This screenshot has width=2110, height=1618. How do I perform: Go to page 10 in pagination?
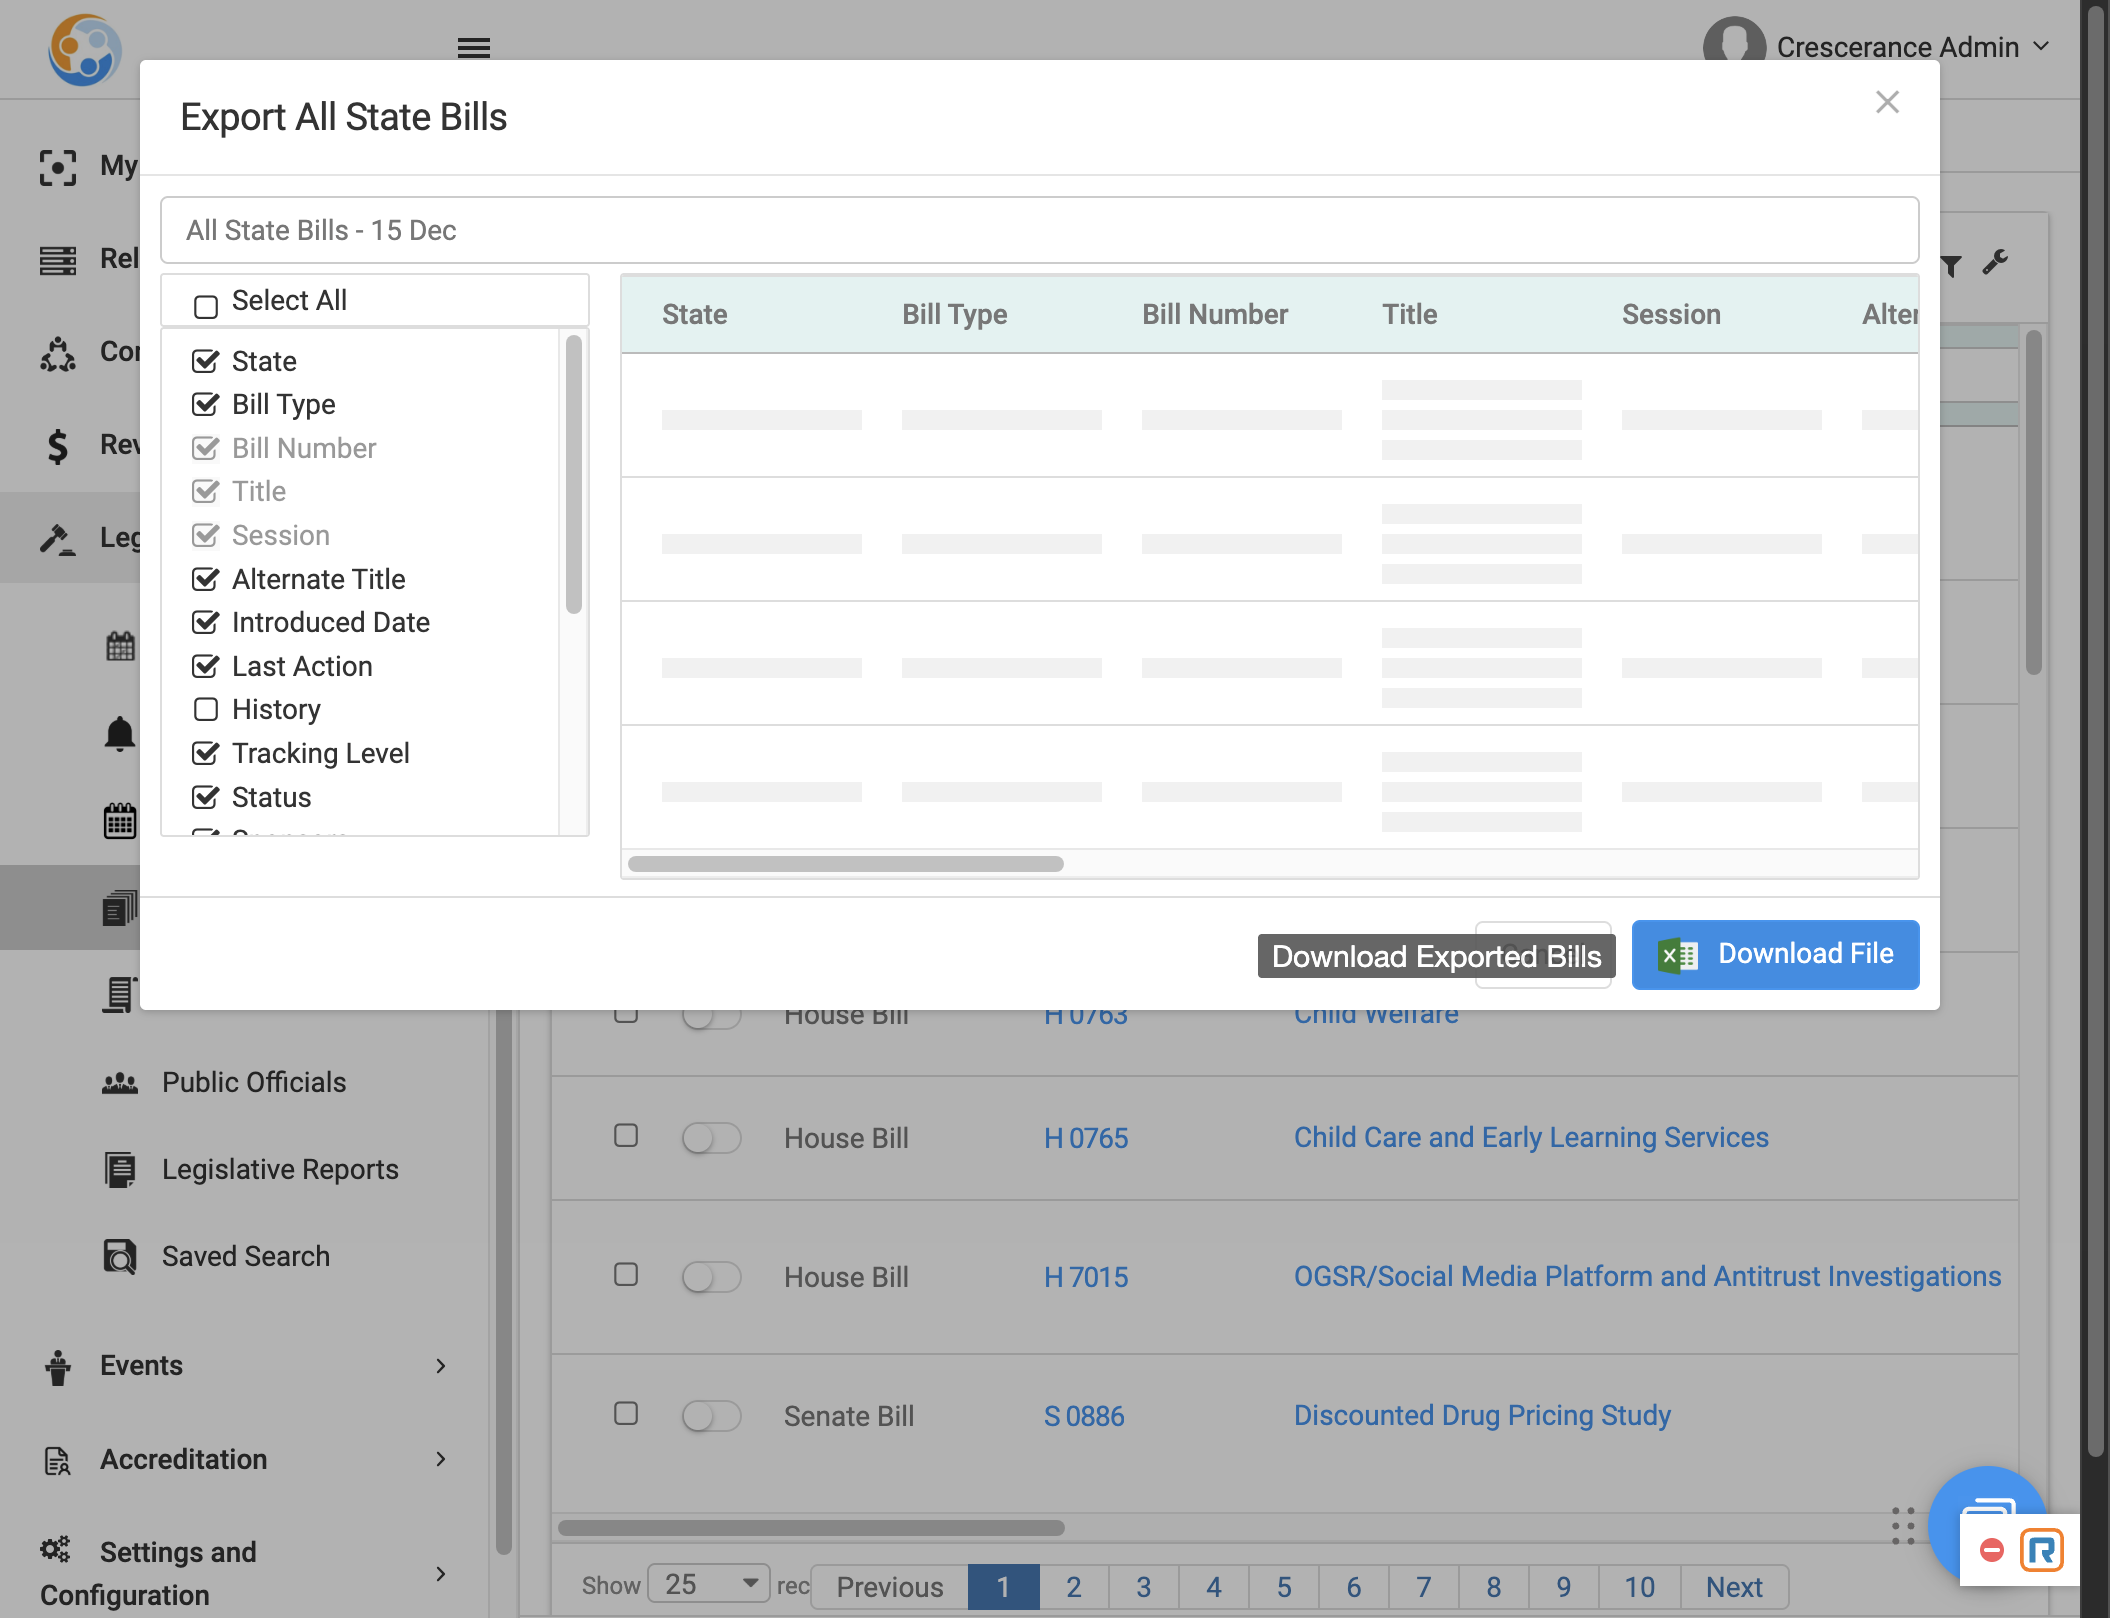(1640, 1587)
